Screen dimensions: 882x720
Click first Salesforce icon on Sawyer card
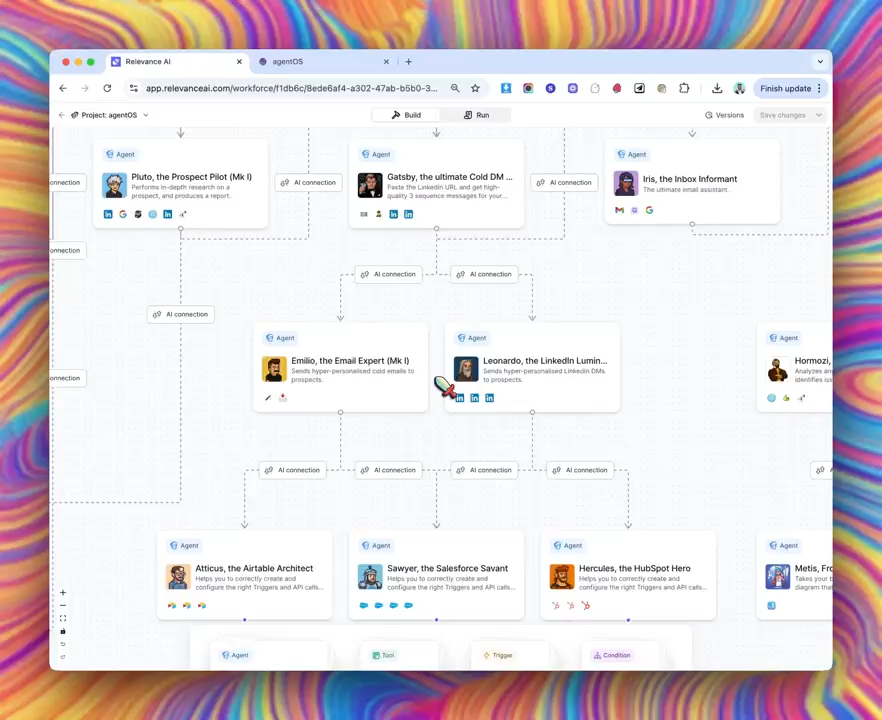[363, 605]
